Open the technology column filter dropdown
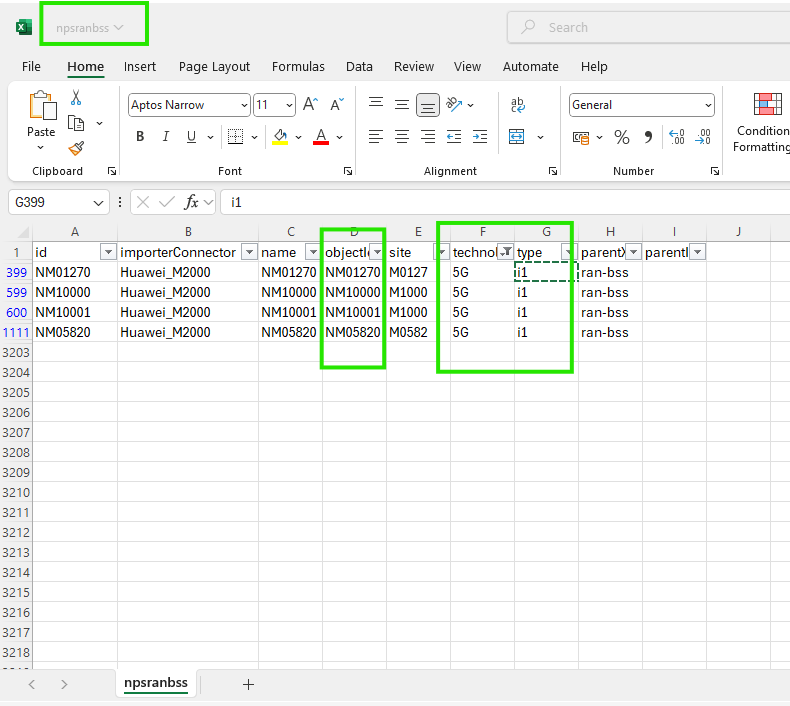Screen dimensions: 790x706 click(506, 252)
